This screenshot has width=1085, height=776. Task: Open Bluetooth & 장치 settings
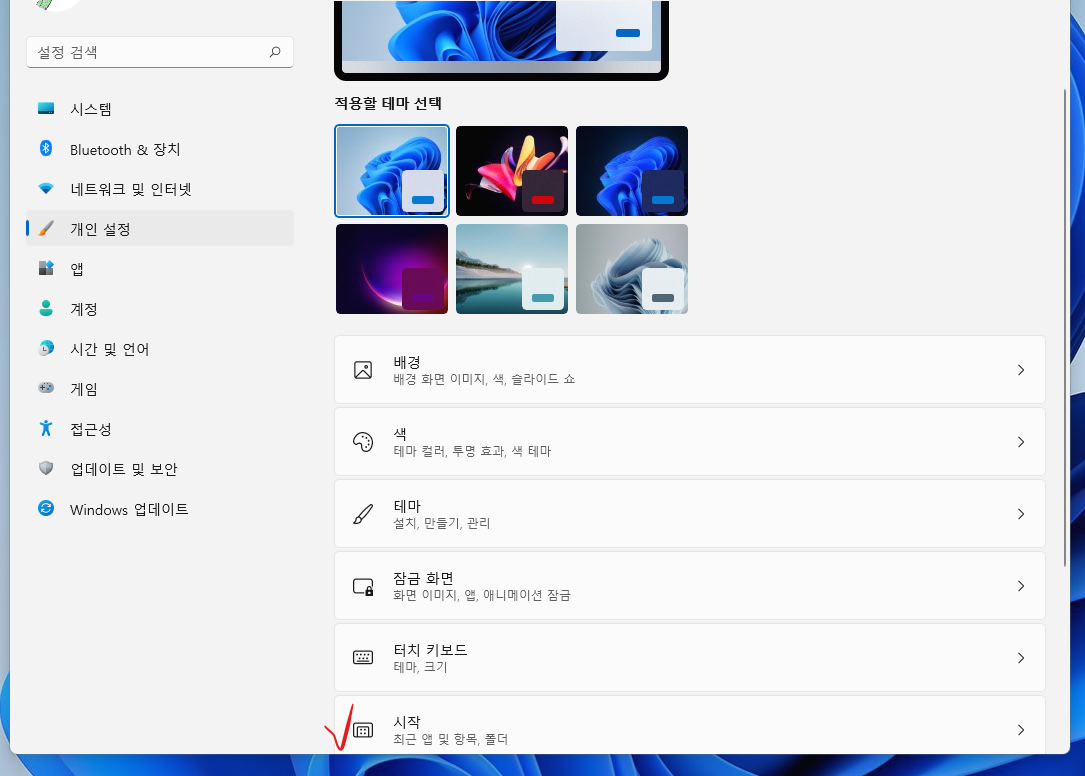[x=160, y=149]
